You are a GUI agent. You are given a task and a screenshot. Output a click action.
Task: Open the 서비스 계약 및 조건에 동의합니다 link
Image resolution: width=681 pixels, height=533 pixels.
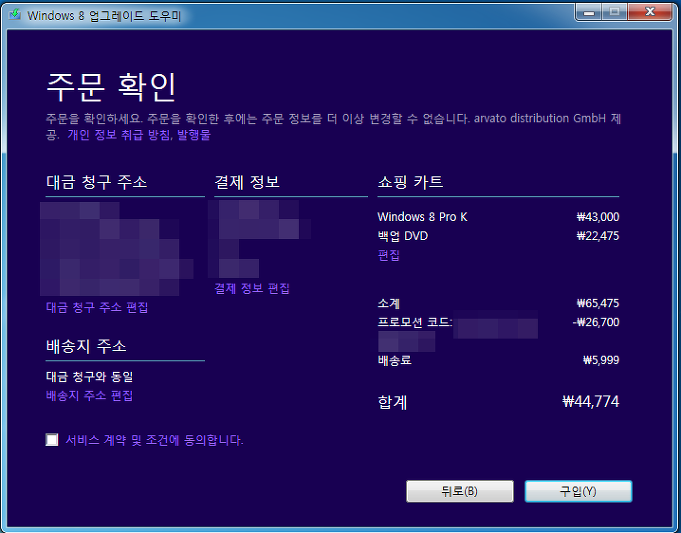tap(154, 440)
